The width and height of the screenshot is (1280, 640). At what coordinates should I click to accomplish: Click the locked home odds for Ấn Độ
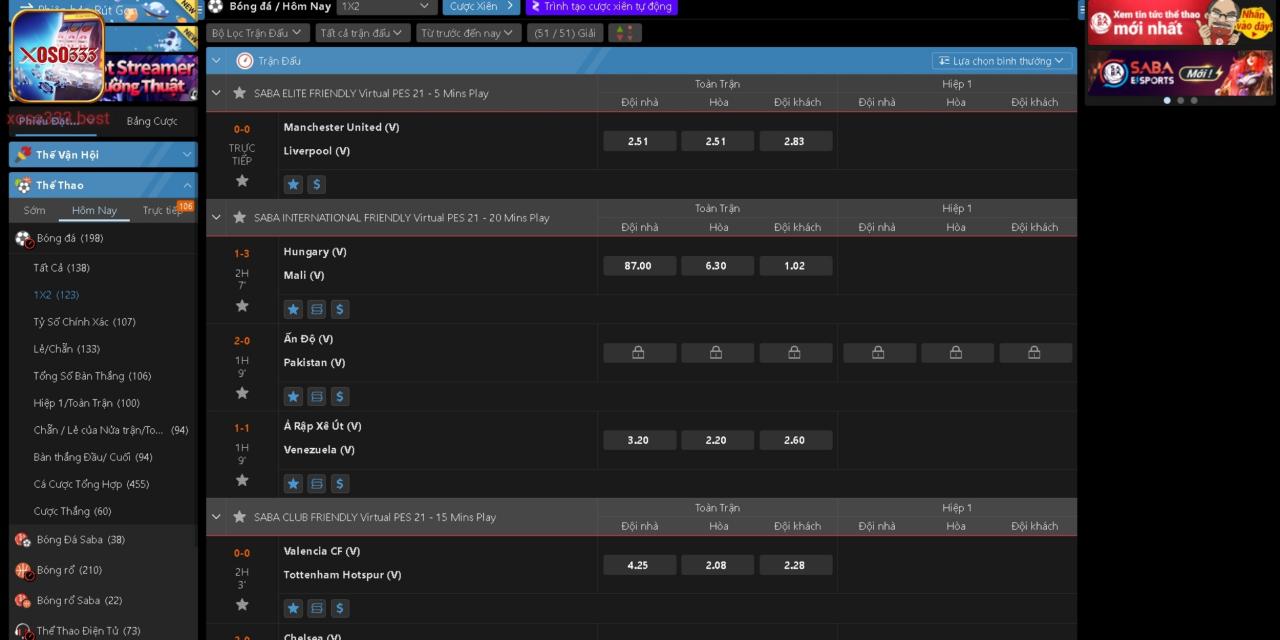(638, 353)
